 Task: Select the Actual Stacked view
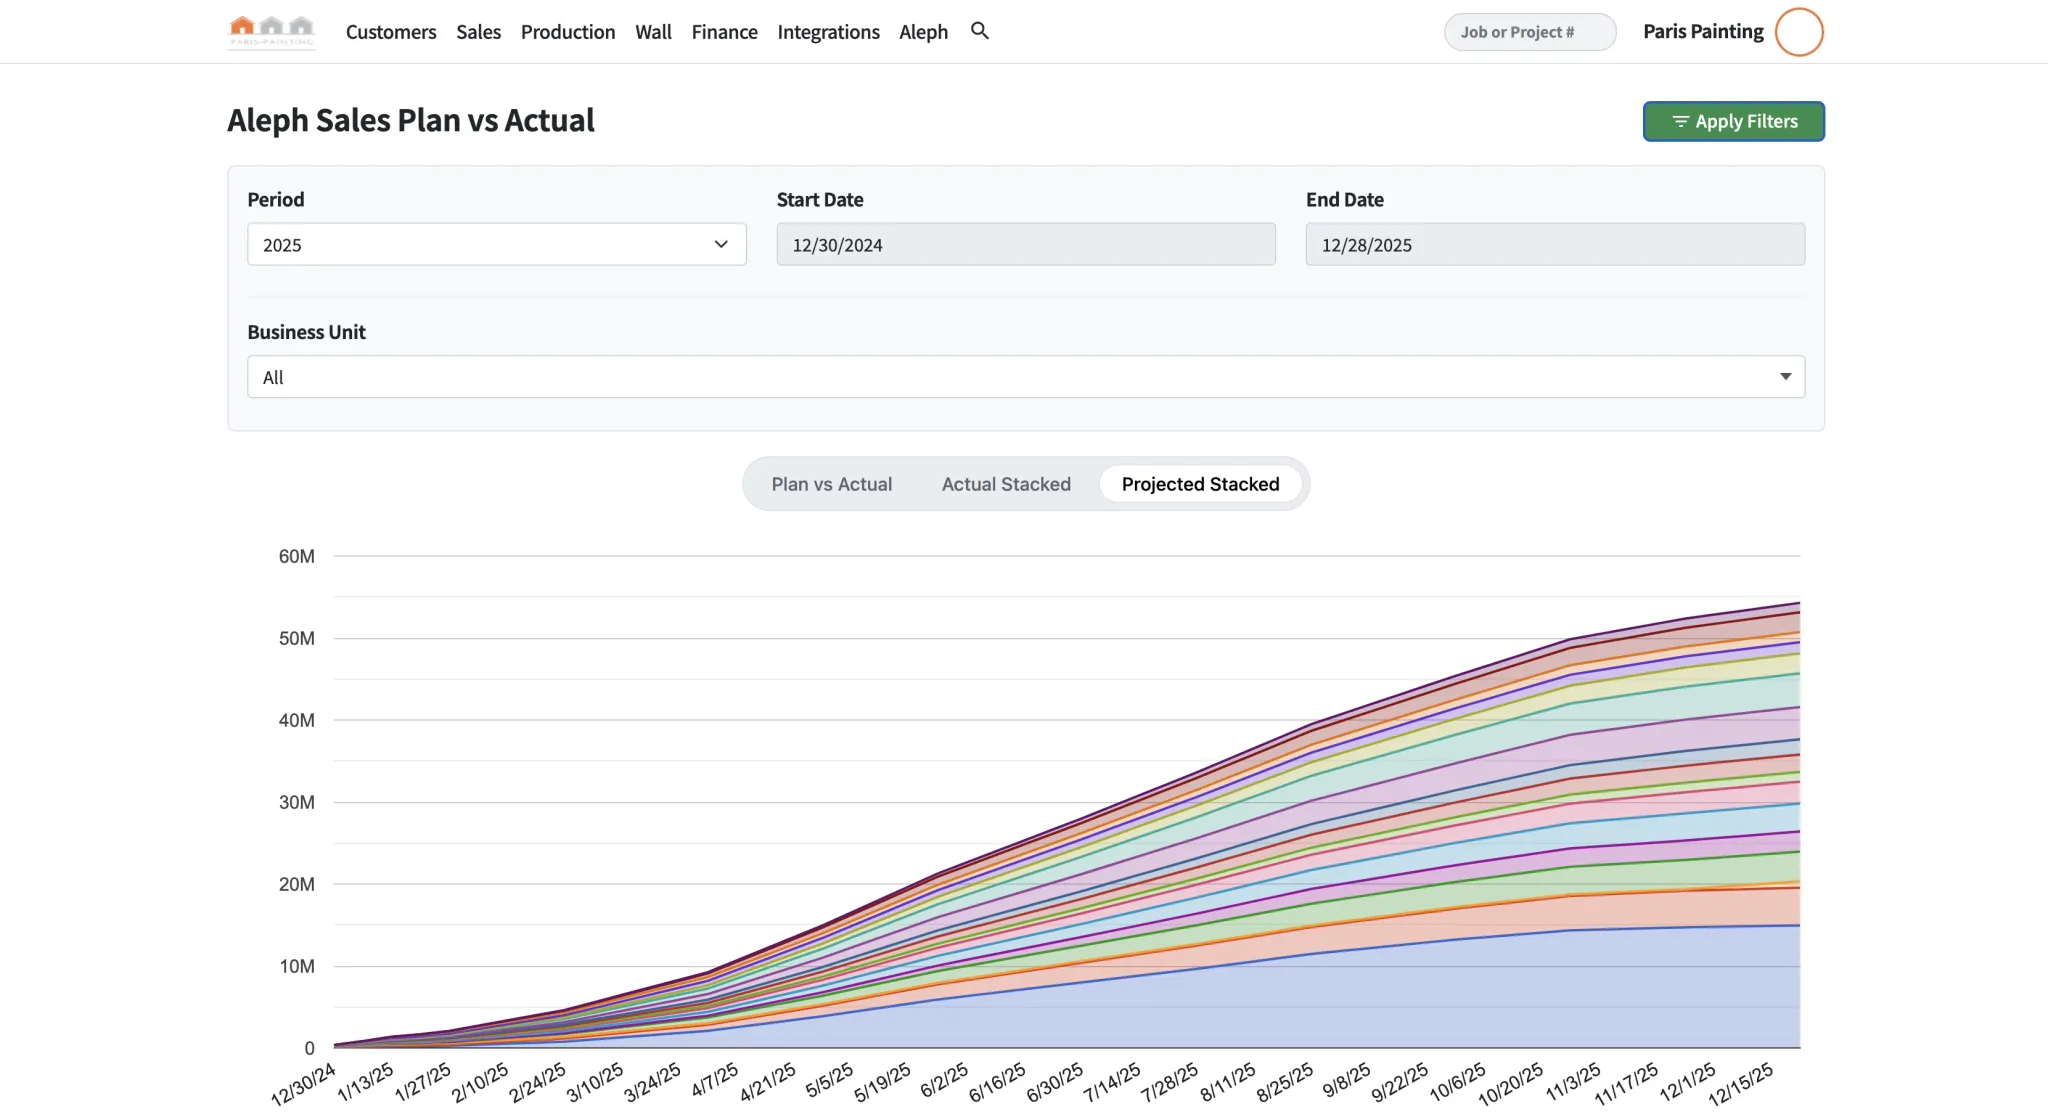click(1005, 484)
